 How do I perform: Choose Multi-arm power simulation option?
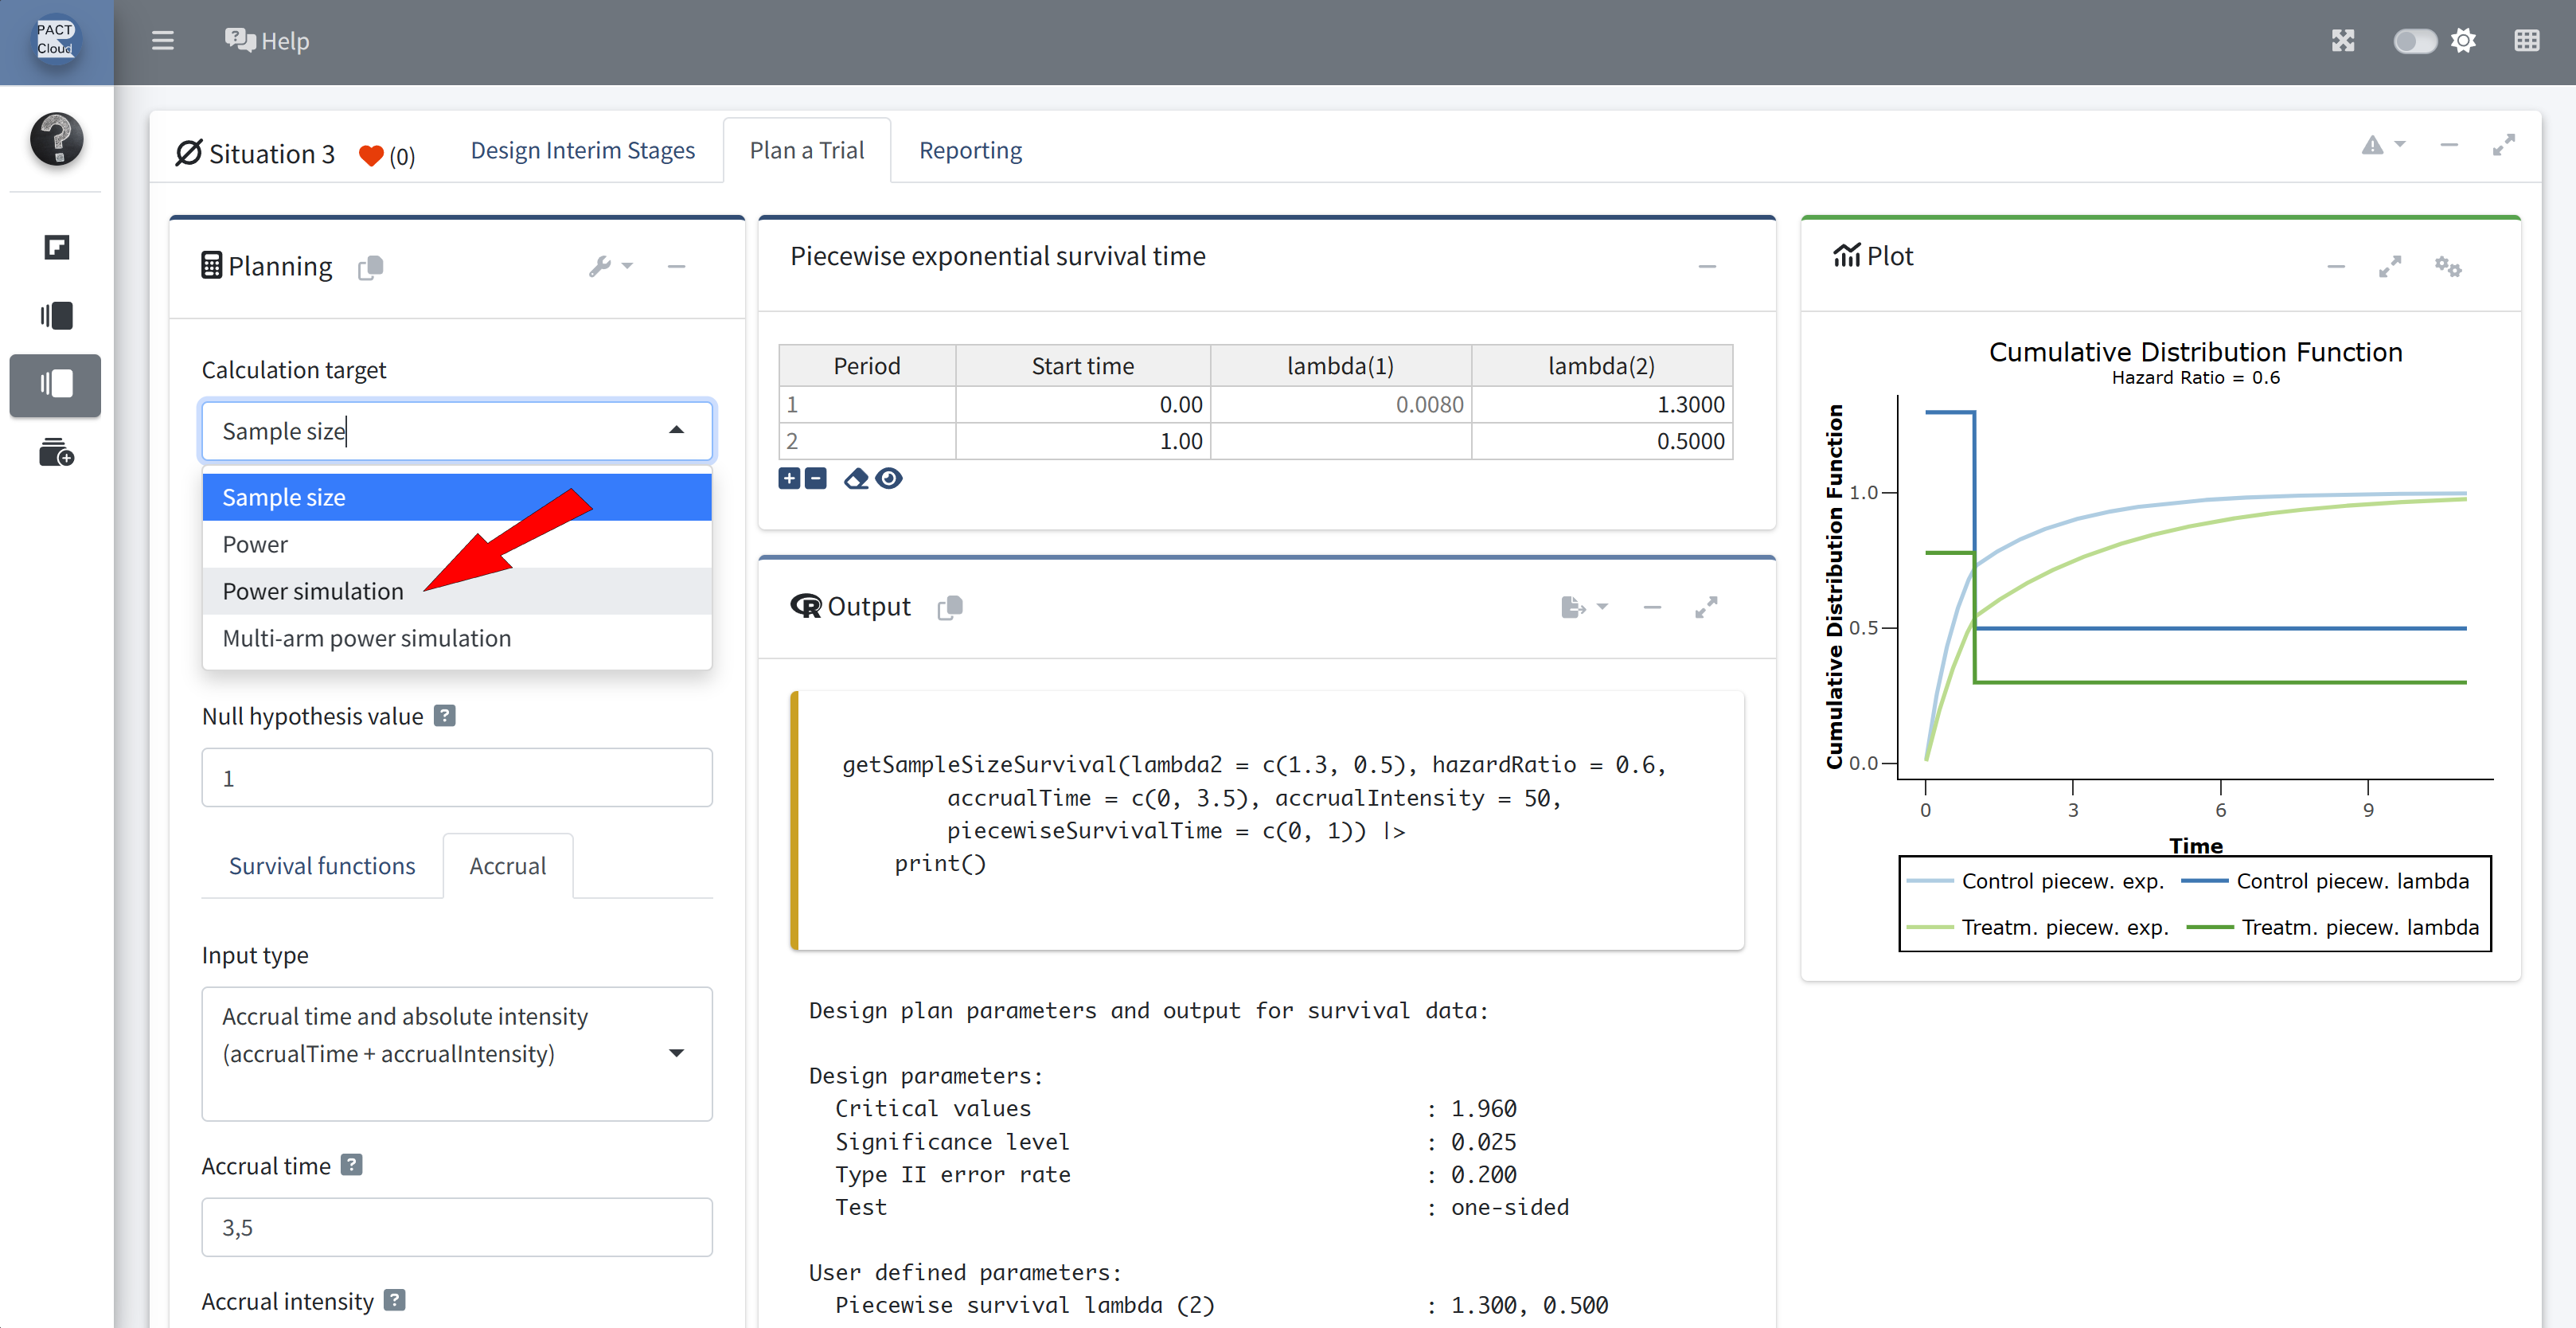366,638
